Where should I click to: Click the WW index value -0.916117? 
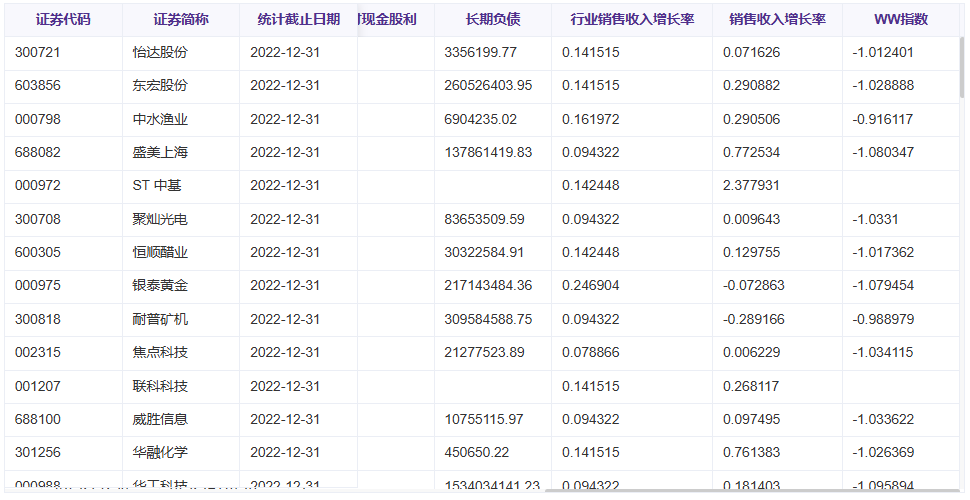pyautogui.click(x=883, y=119)
